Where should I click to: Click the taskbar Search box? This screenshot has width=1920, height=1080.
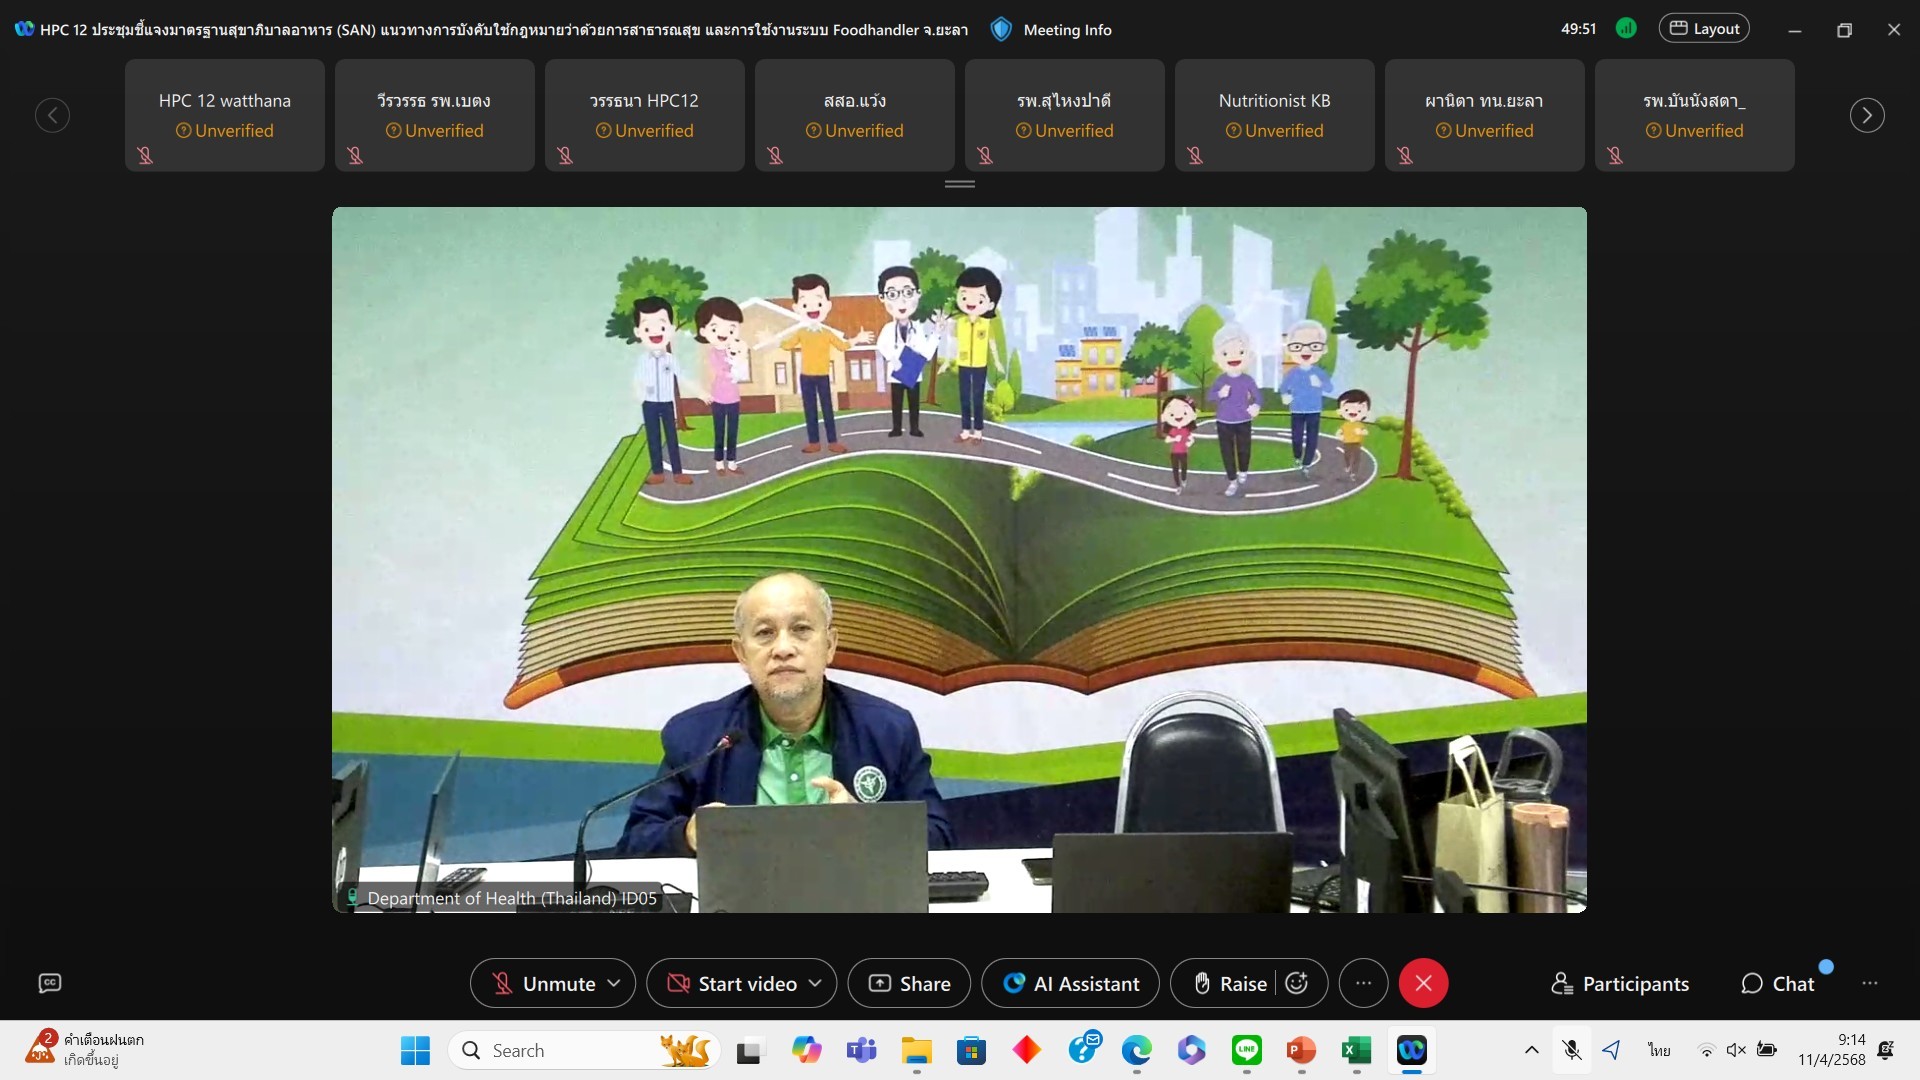(585, 1050)
